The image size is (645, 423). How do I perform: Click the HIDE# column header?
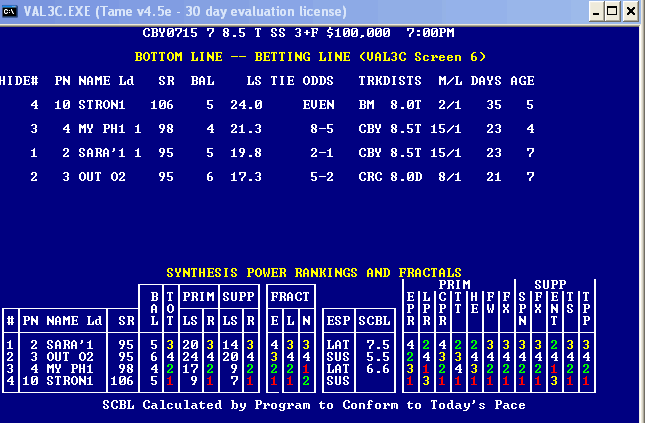tap(19, 81)
